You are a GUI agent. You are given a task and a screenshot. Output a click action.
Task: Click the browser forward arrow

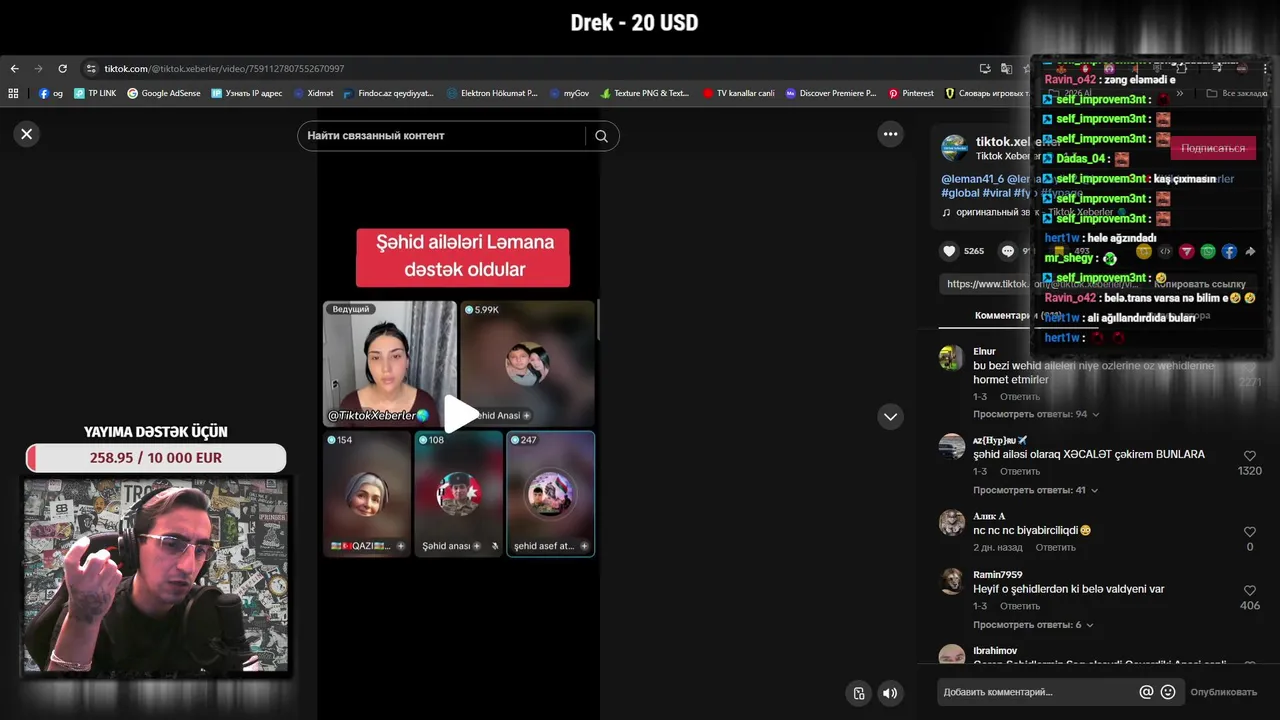pos(38,69)
